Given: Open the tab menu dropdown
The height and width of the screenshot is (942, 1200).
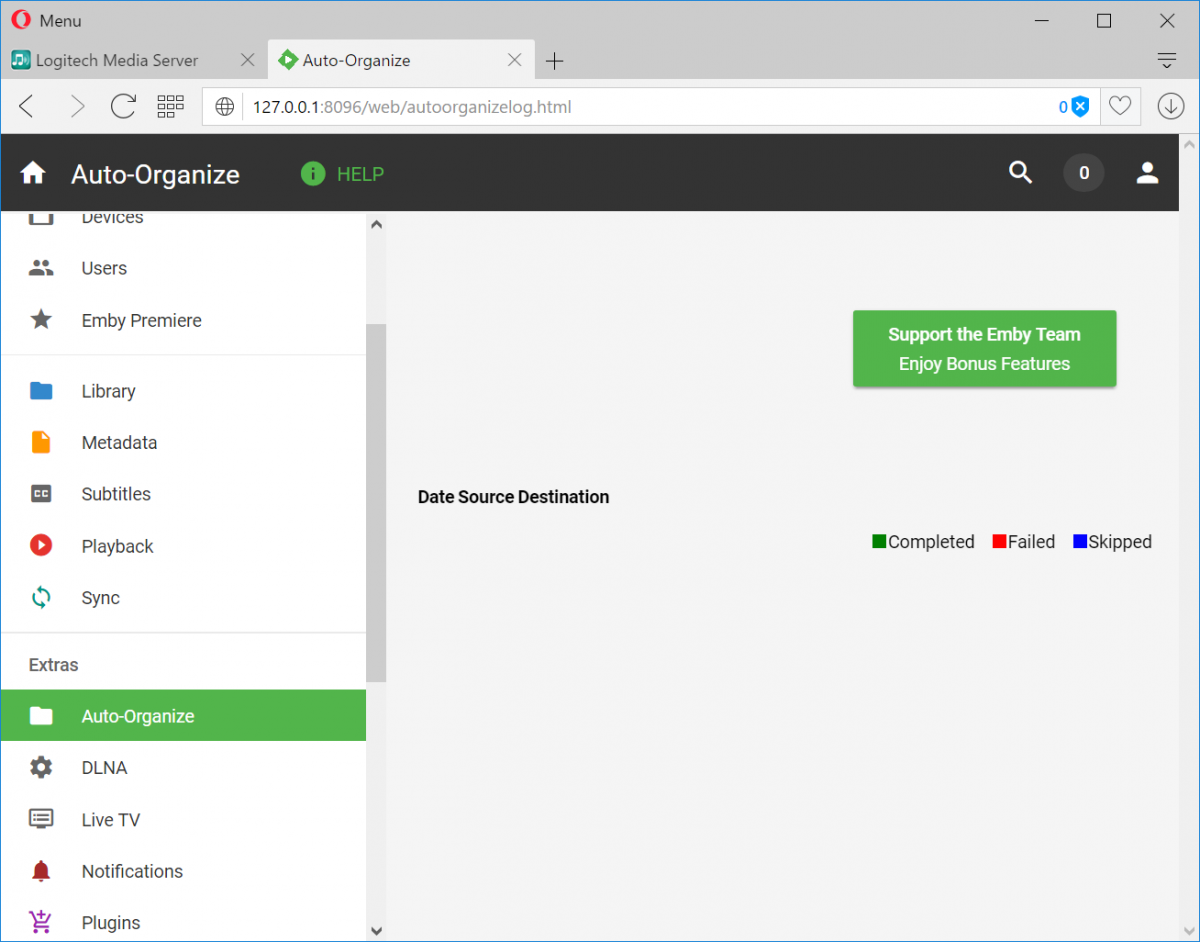Looking at the screenshot, I should (1167, 60).
